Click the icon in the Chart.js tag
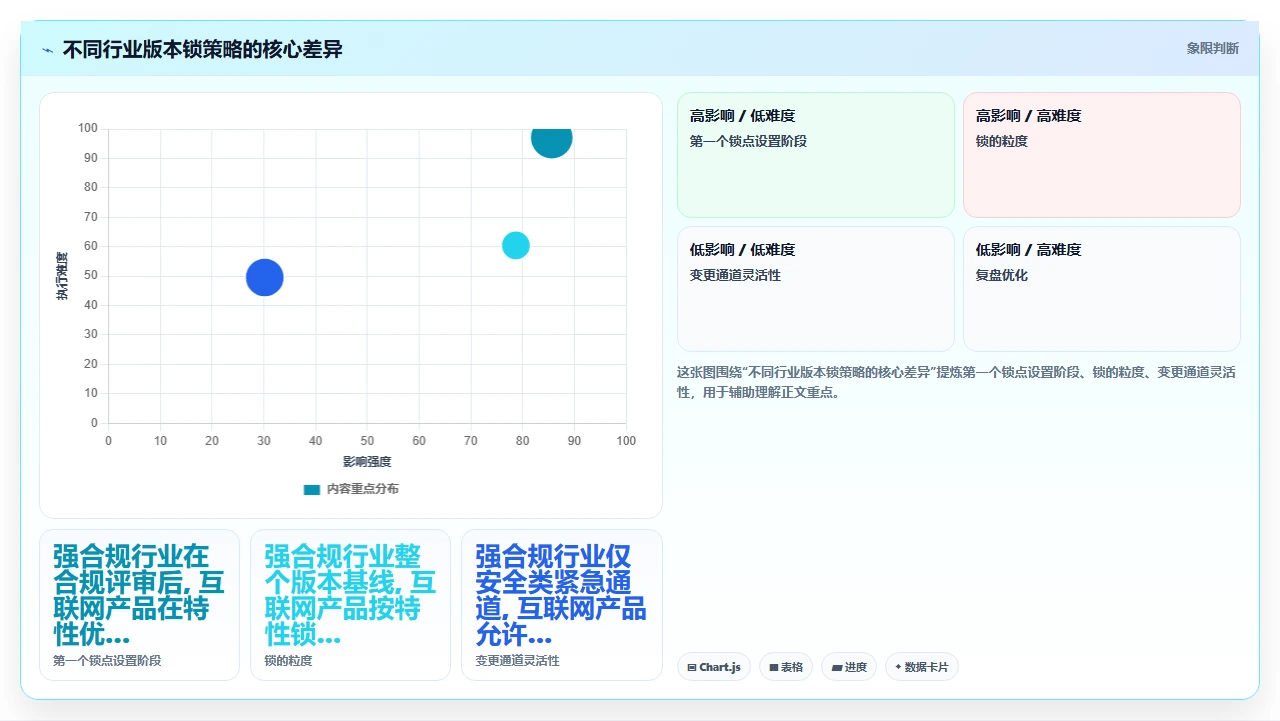Image resolution: width=1280 pixels, height=721 pixels. [692, 668]
